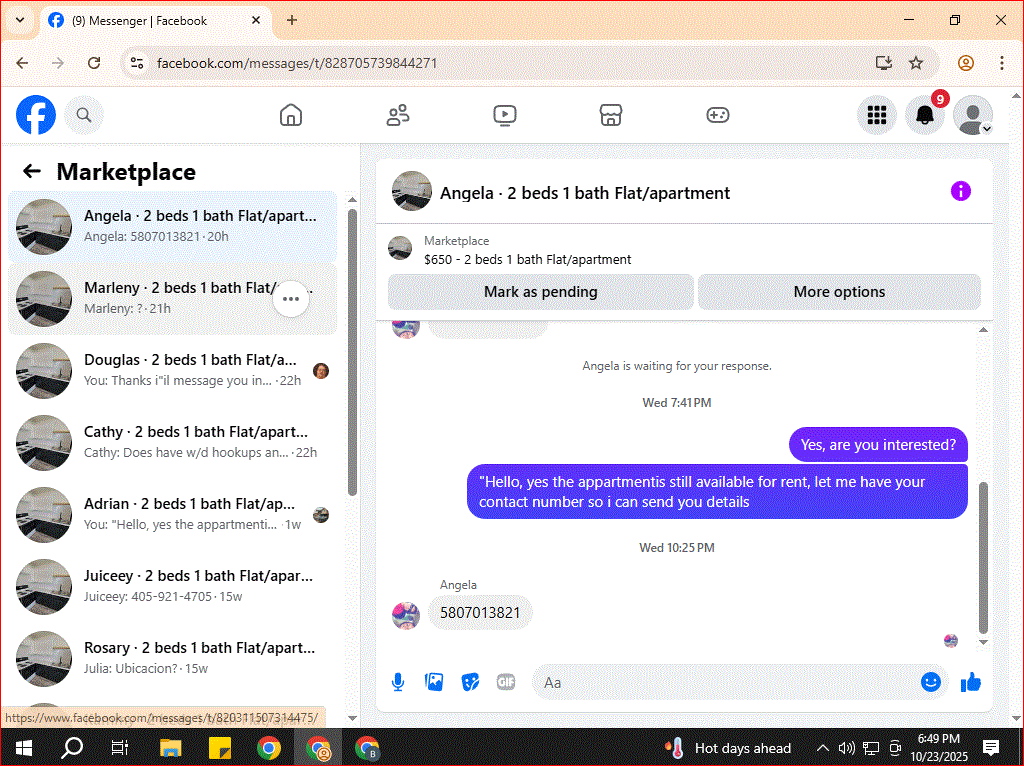This screenshot has height=766, width=1024.
Task: Open the nine-dot Menu grid
Action: pyautogui.click(x=876, y=115)
